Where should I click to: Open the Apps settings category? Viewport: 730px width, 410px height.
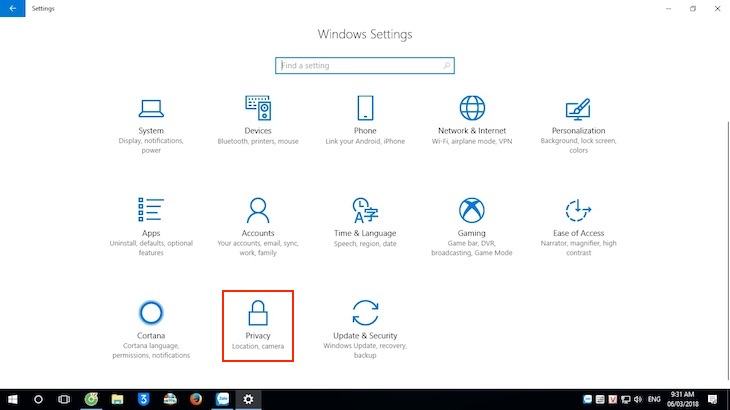click(x=151, y=227)
